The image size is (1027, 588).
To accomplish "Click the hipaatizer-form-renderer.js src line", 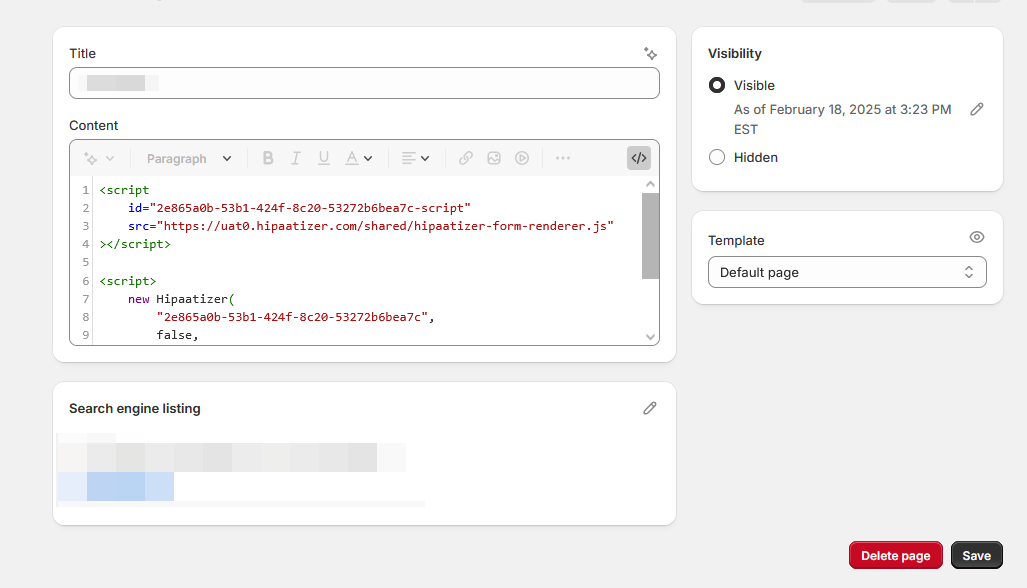I will 371,226.
